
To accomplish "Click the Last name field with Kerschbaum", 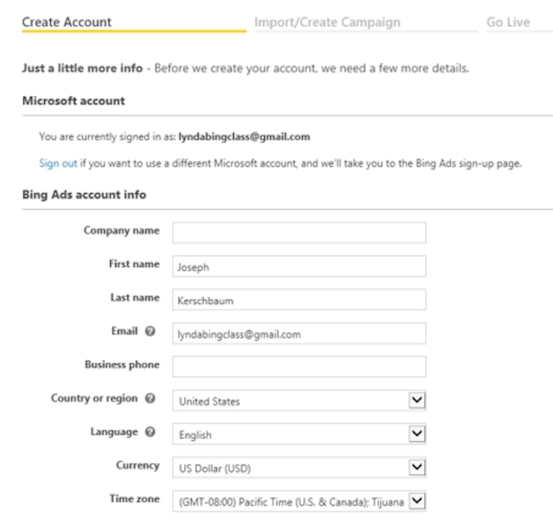I will click(x=299, y=300).
